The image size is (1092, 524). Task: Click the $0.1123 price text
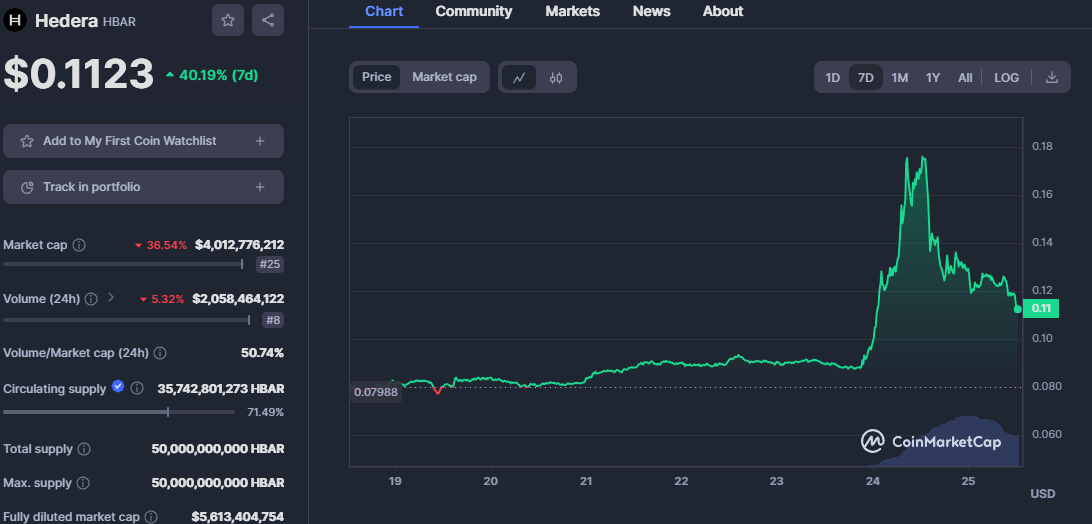tap(79, 75)
